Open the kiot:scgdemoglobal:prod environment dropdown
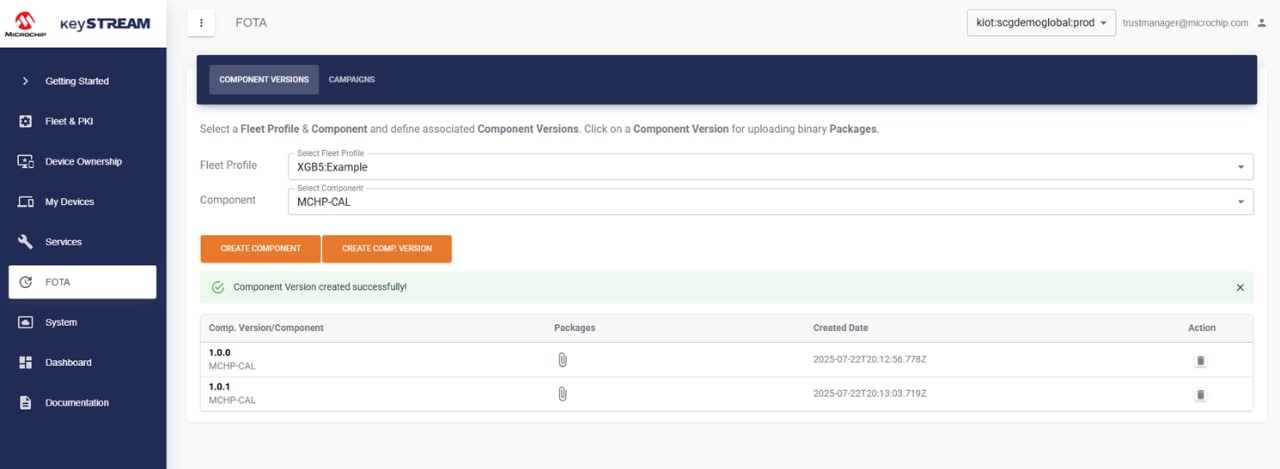This screenshot has width=1280, height=469. point(1040,23)
